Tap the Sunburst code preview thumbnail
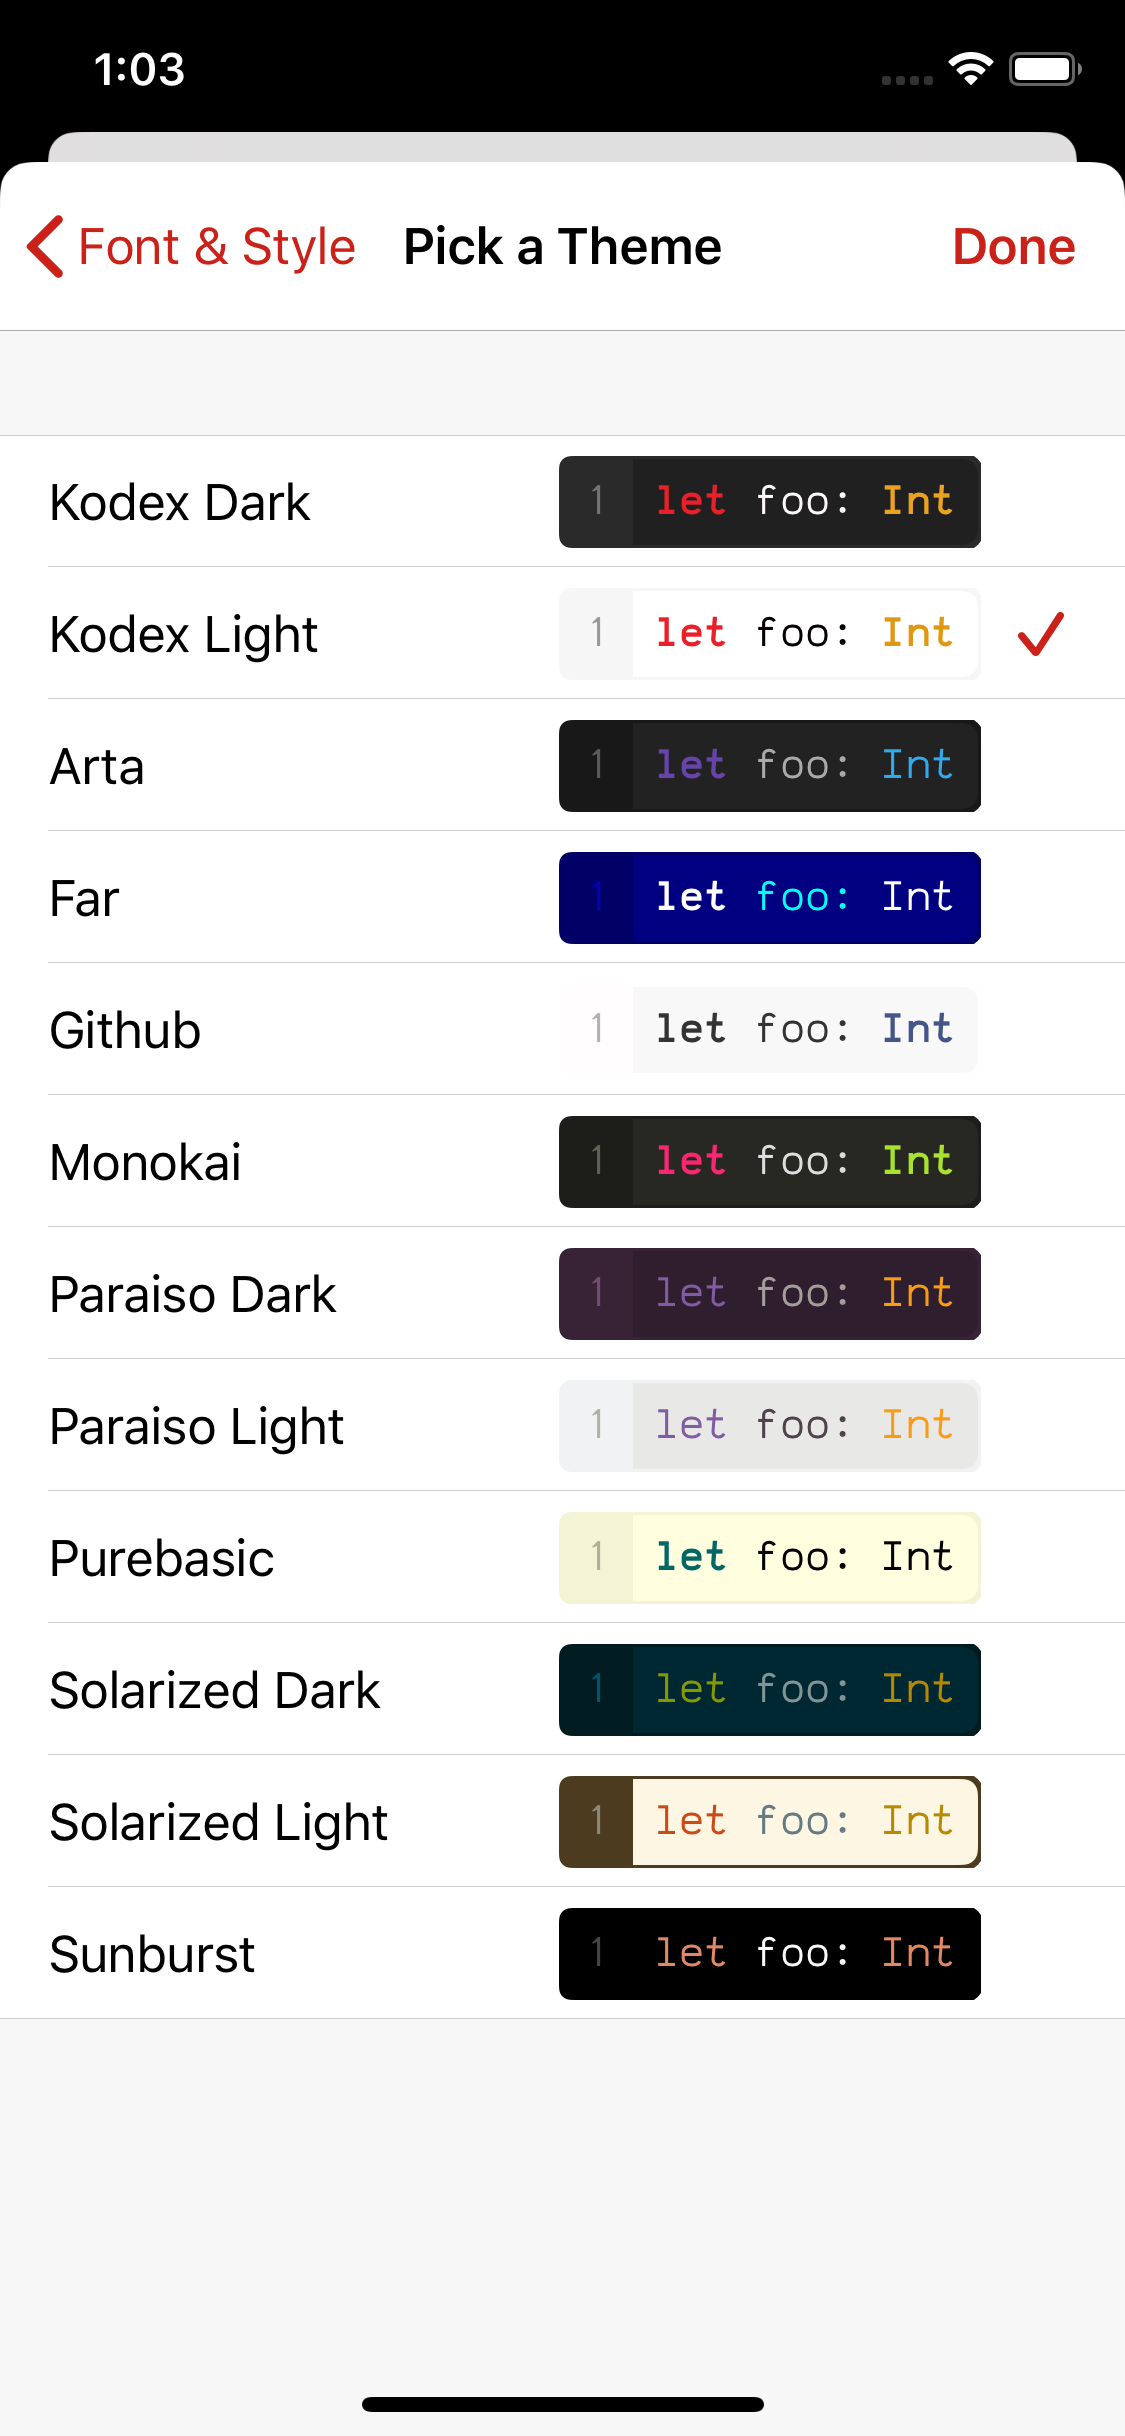 tap(768, 1953)
